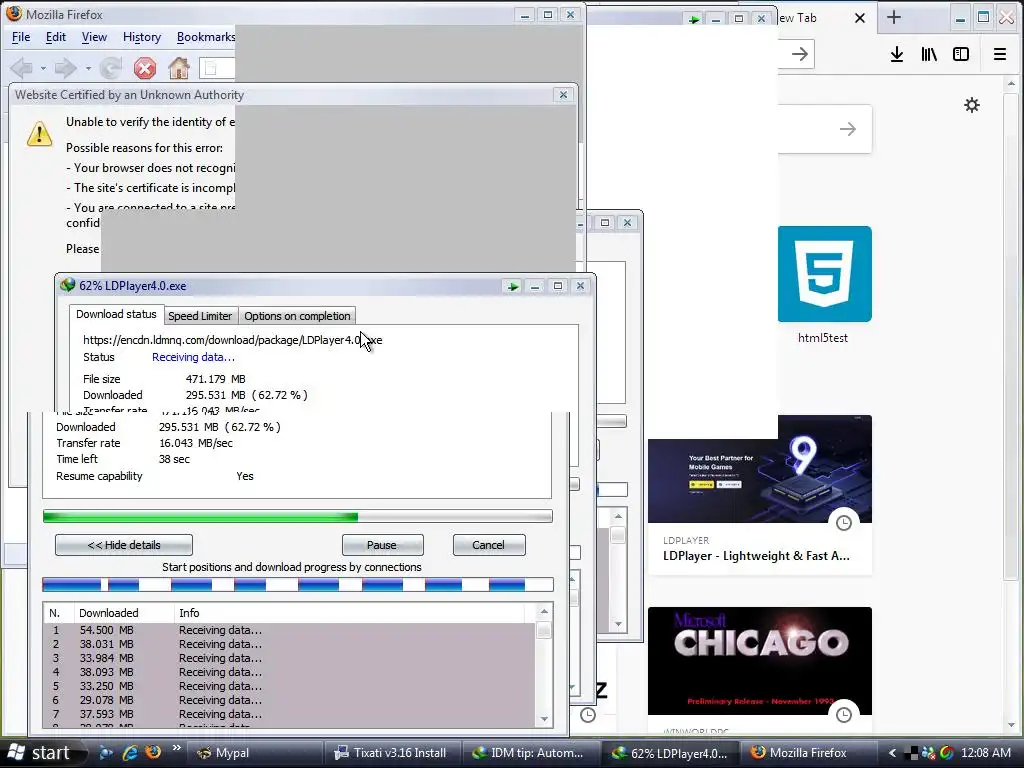This screenshot has height=768, width=1024.
Task: Select connection row 7 with 37.593 MB
Action: (289, 714)
